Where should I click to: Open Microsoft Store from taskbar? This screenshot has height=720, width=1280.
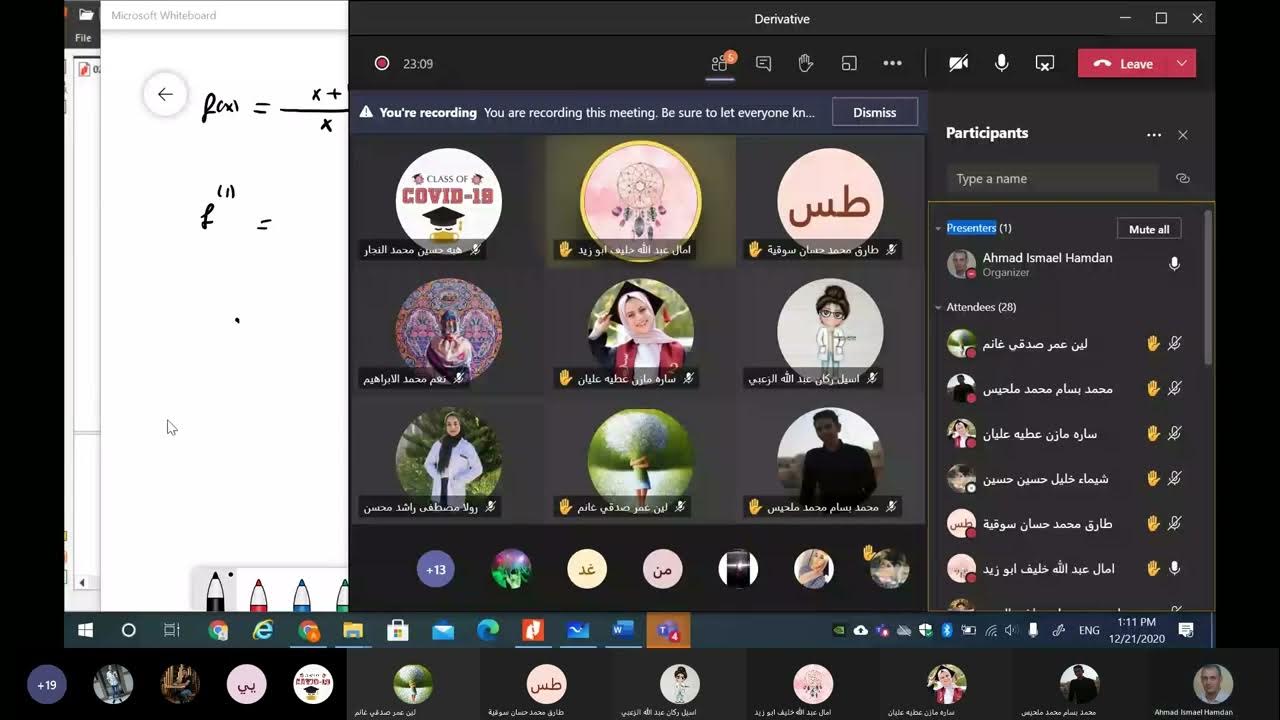(x=398, y=630)
